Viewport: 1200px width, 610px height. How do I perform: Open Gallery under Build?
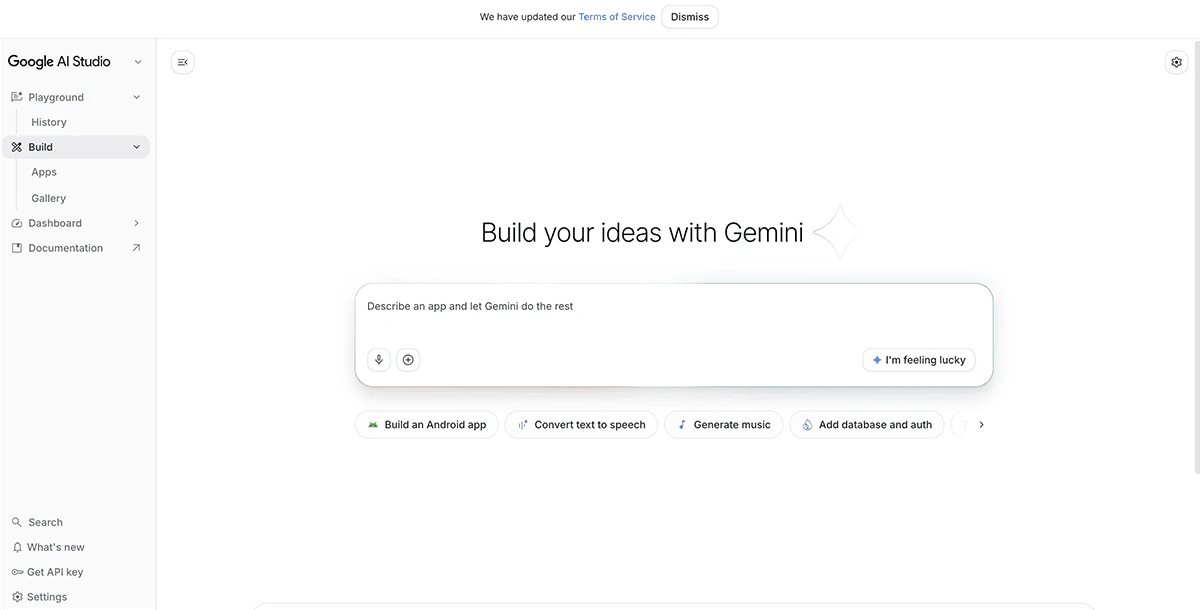click(48, 198)
